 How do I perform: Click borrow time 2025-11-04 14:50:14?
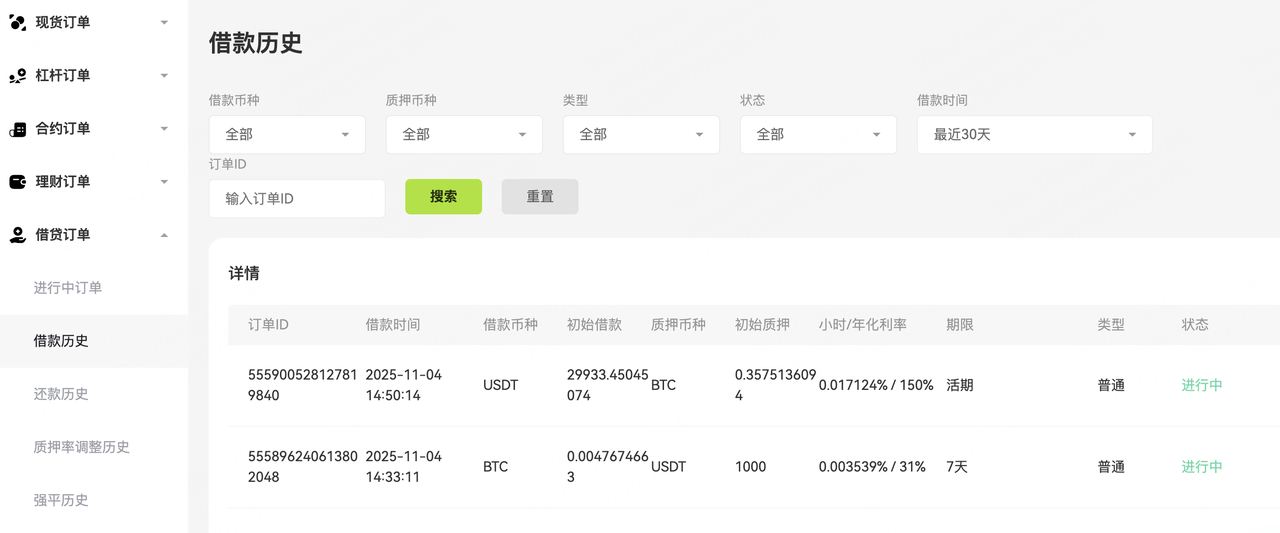(x=404, y=385)
